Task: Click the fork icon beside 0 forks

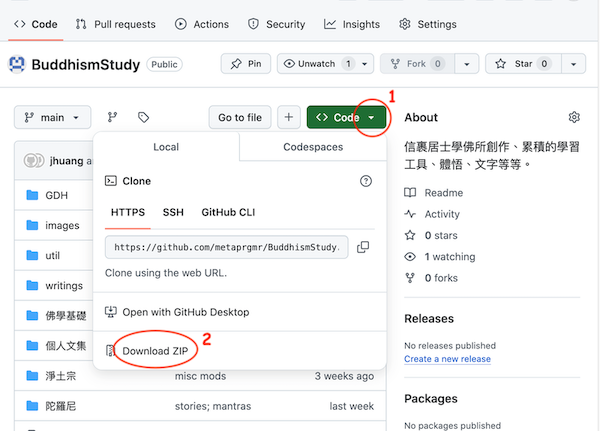Action: click(x=410, y=278)
